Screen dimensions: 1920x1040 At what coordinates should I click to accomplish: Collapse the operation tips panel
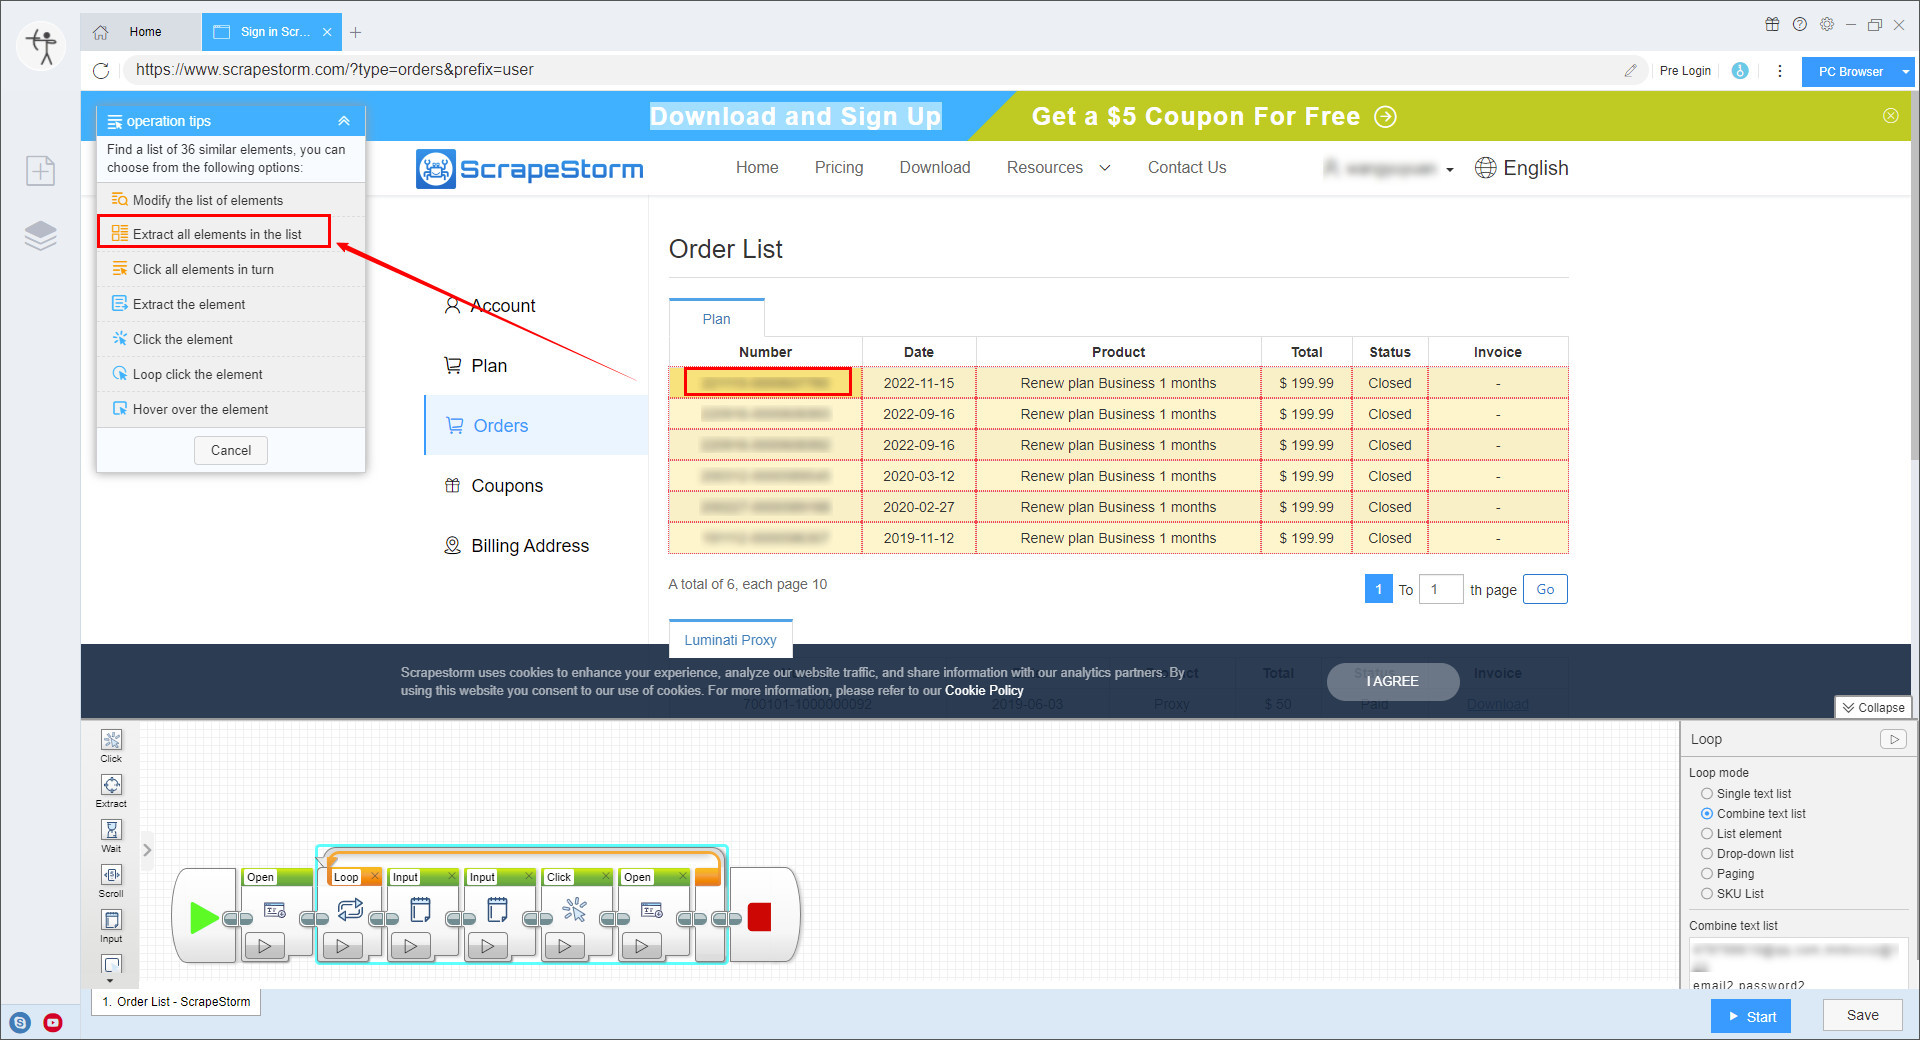point(344,120)
